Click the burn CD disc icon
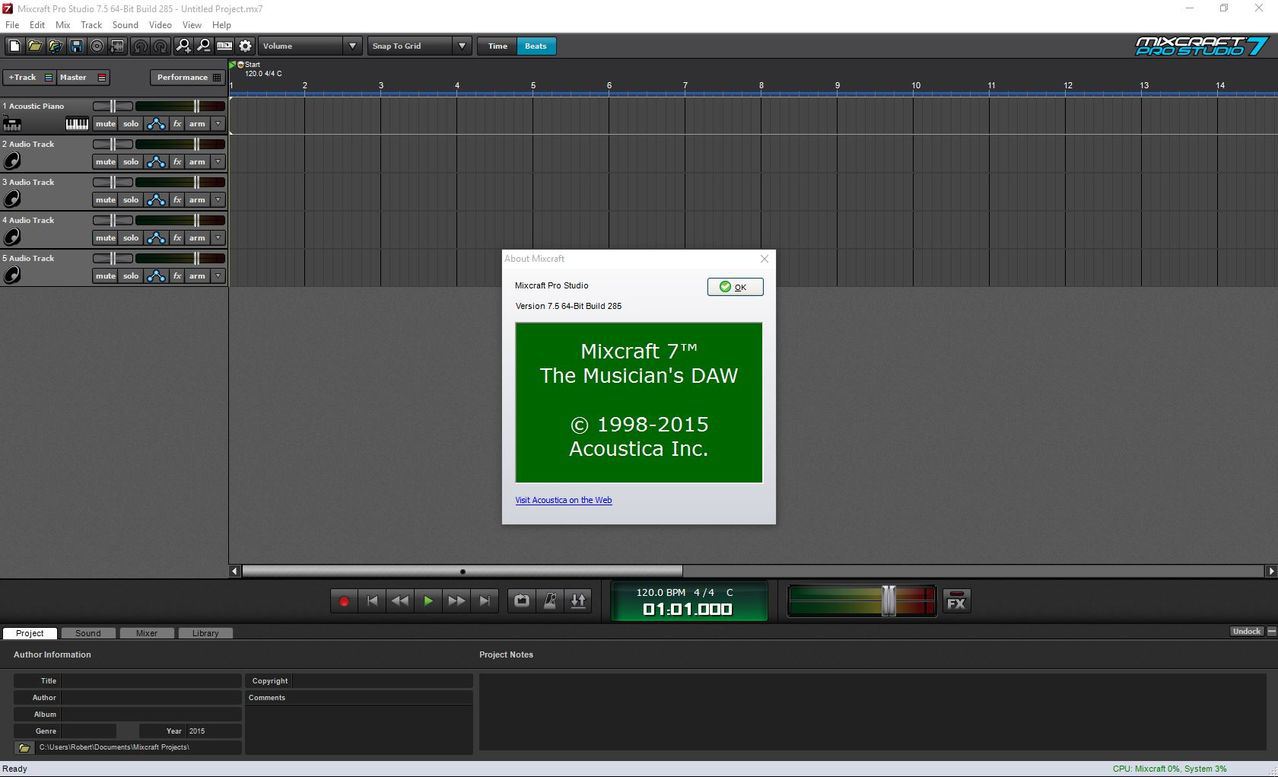This screenshot has width=1278, height=777. 97,46
